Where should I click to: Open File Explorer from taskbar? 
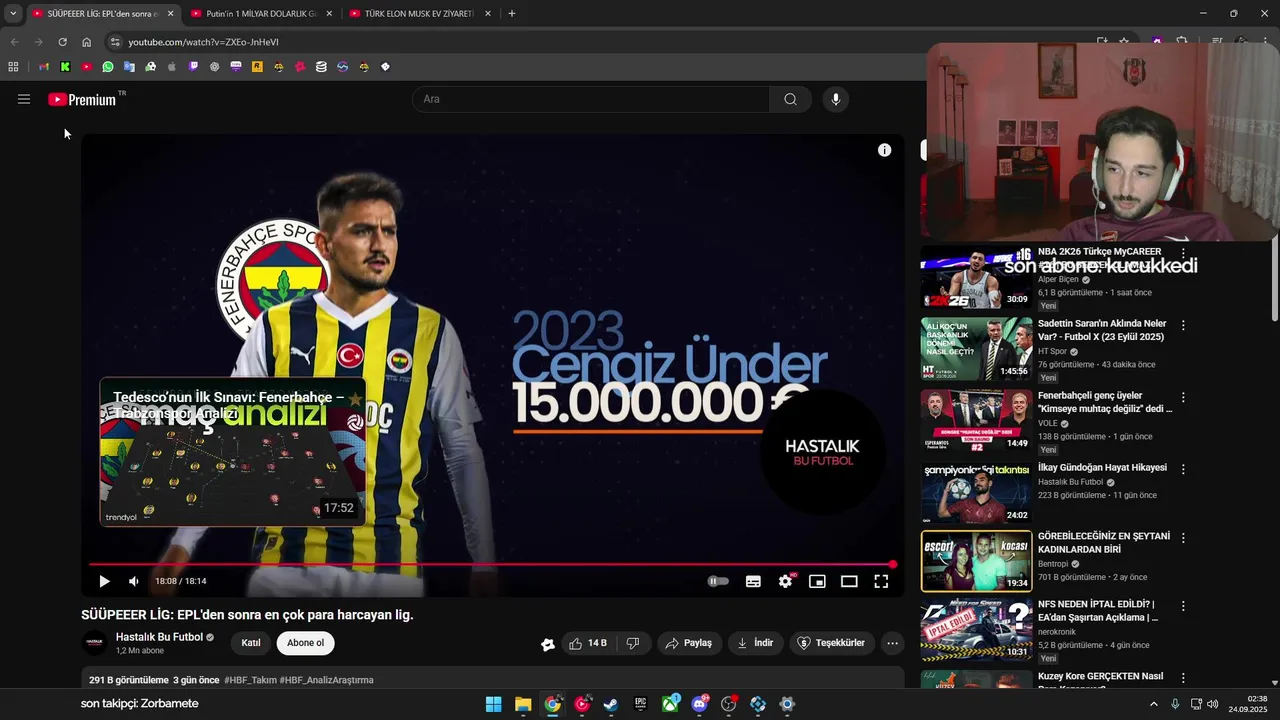point(523,704)
